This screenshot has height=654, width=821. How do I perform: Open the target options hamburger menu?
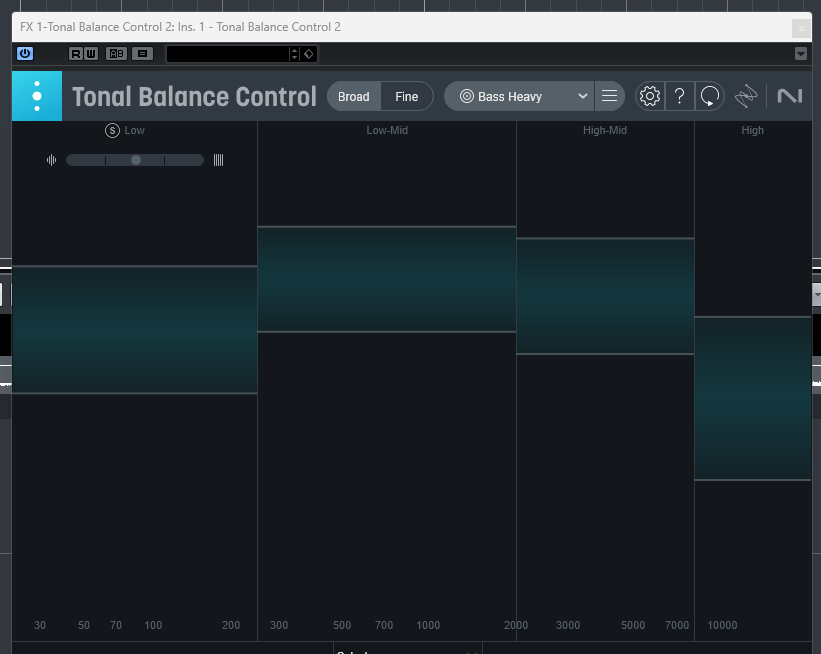point(609,96)
